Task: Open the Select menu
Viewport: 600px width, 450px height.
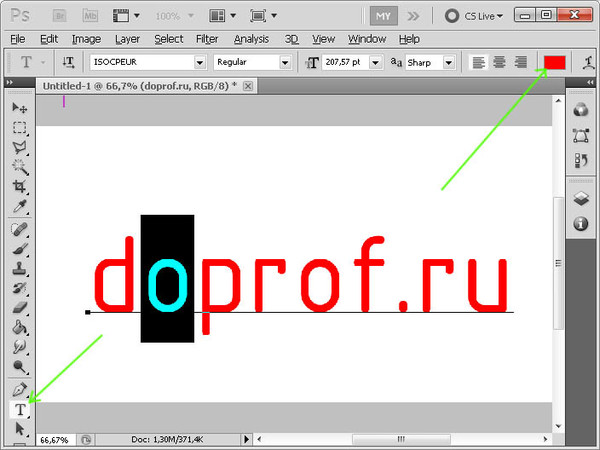Action: point(169,39)
